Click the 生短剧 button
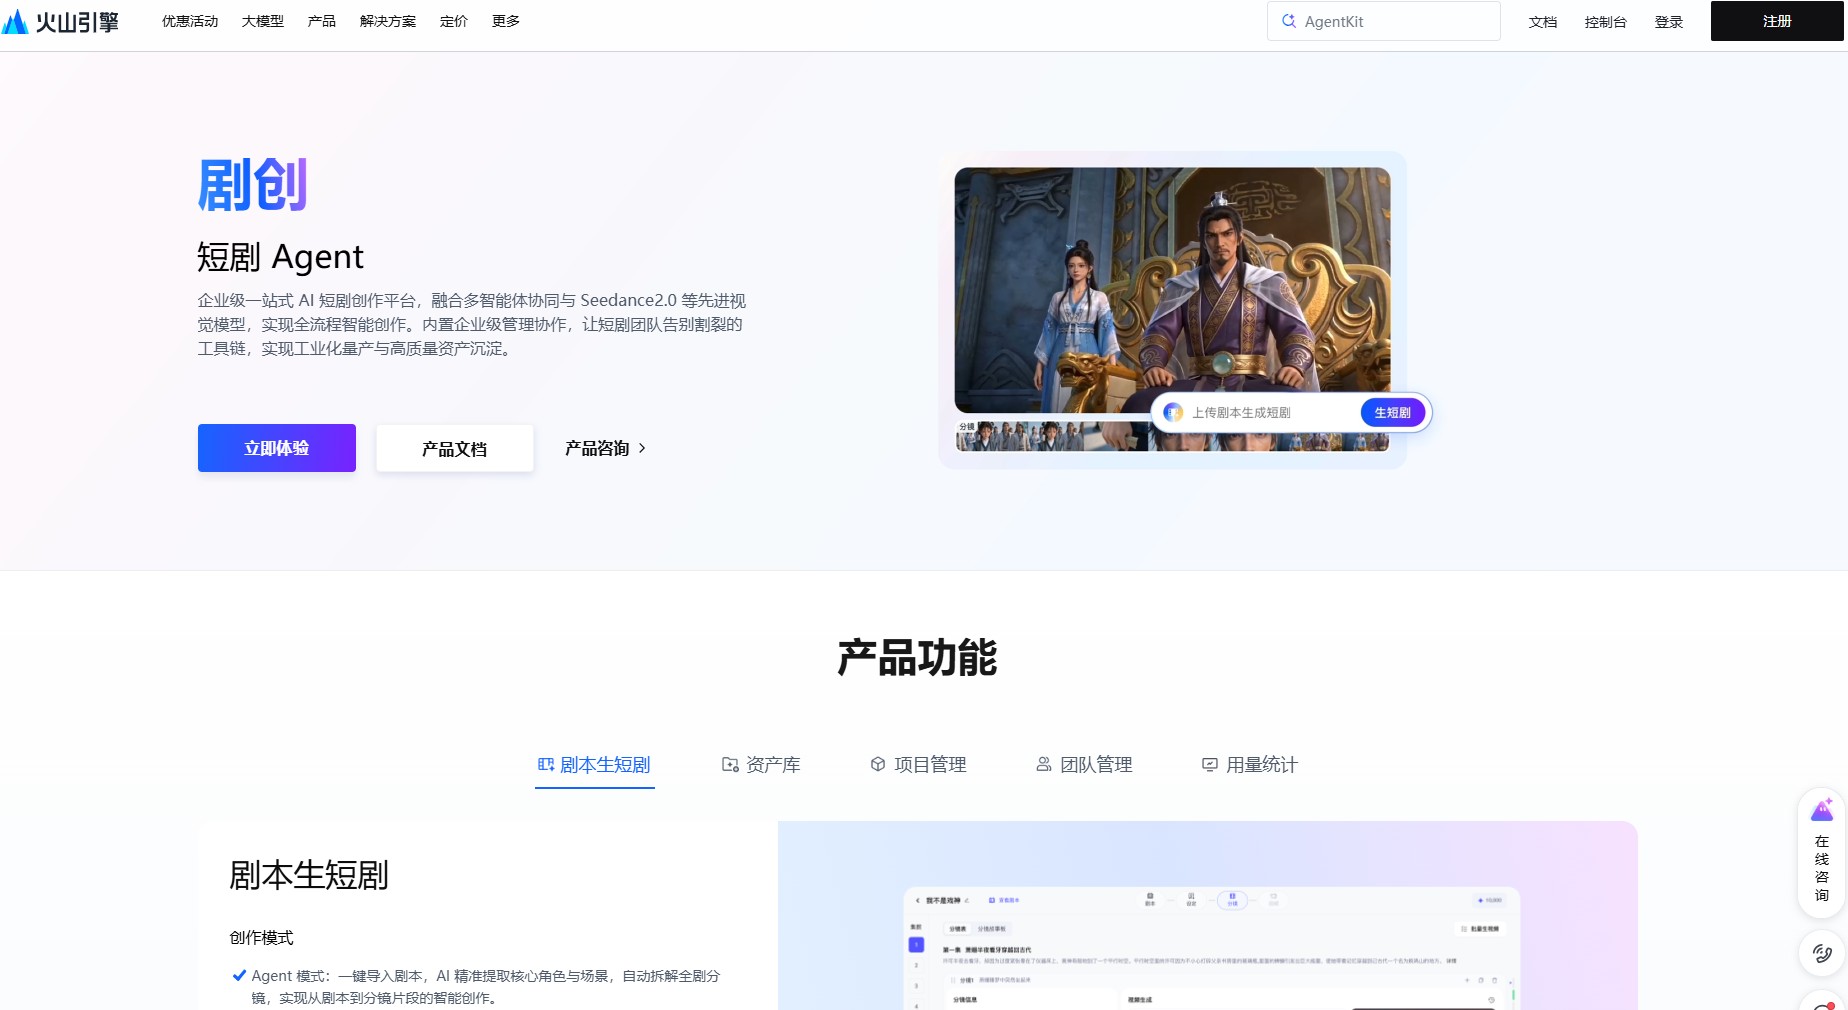1848x1010 pixels. [1392, 412]
